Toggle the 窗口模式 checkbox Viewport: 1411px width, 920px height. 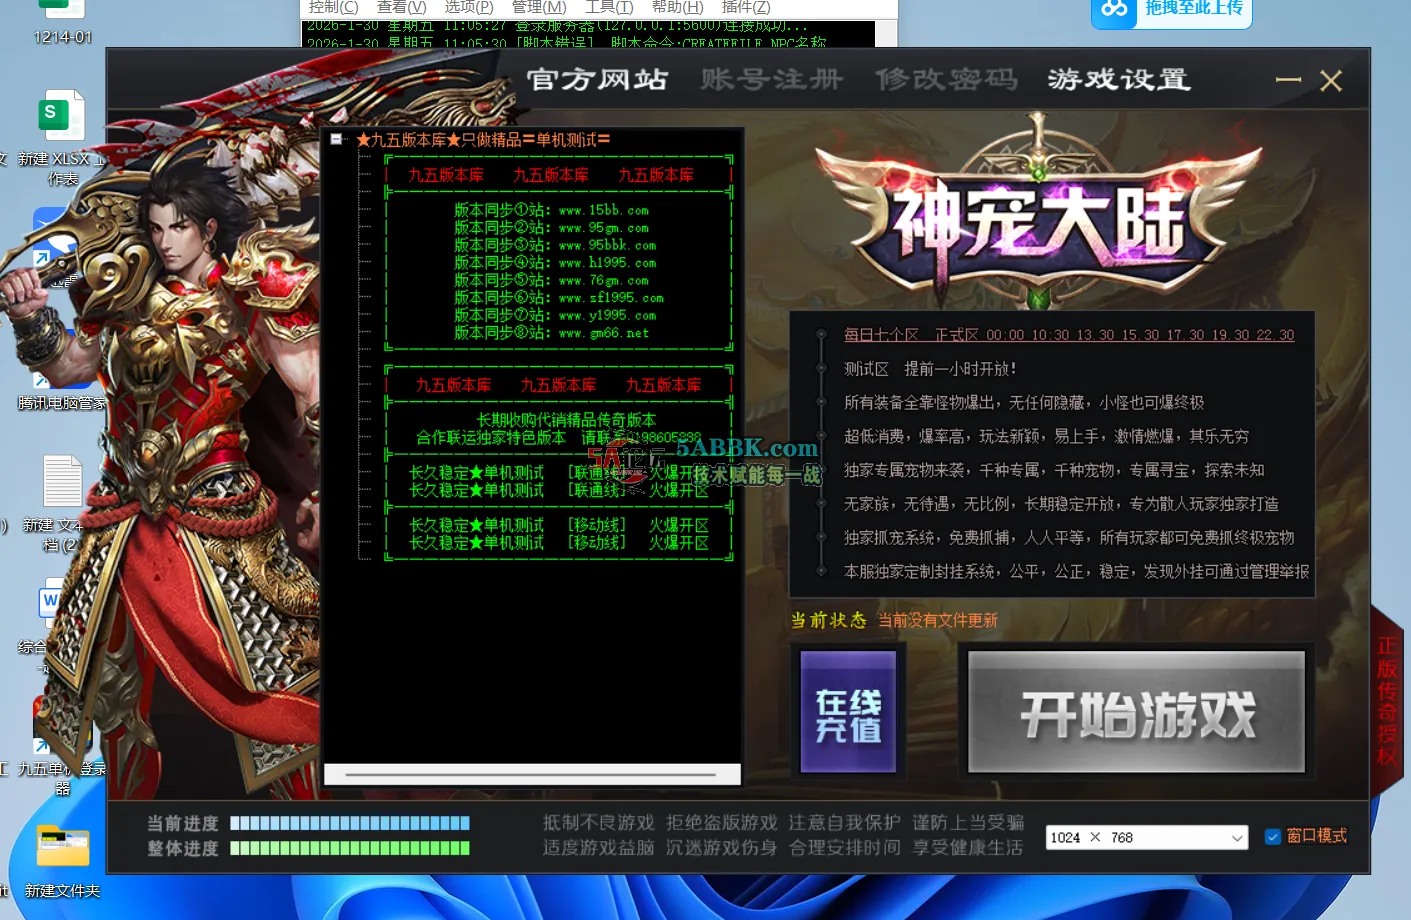coord(1273,837)
